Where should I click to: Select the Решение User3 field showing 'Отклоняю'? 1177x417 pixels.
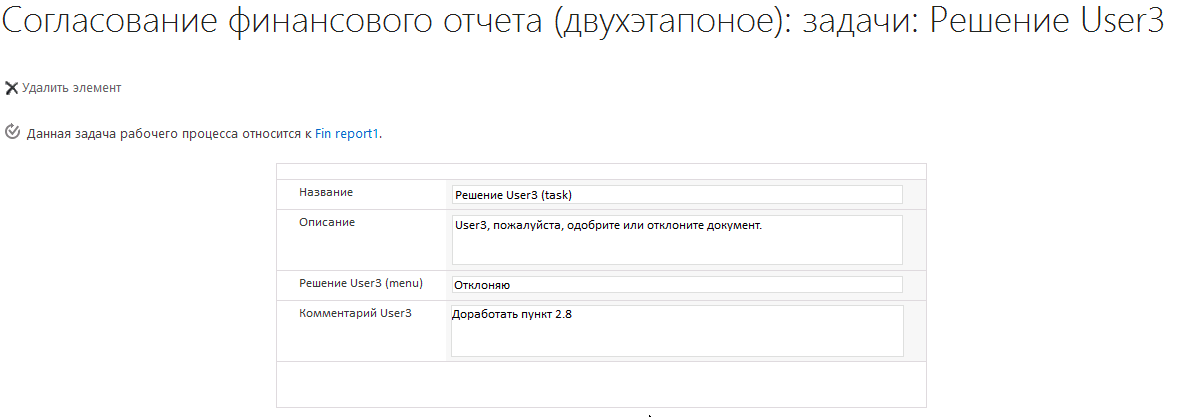click(676, 285)
